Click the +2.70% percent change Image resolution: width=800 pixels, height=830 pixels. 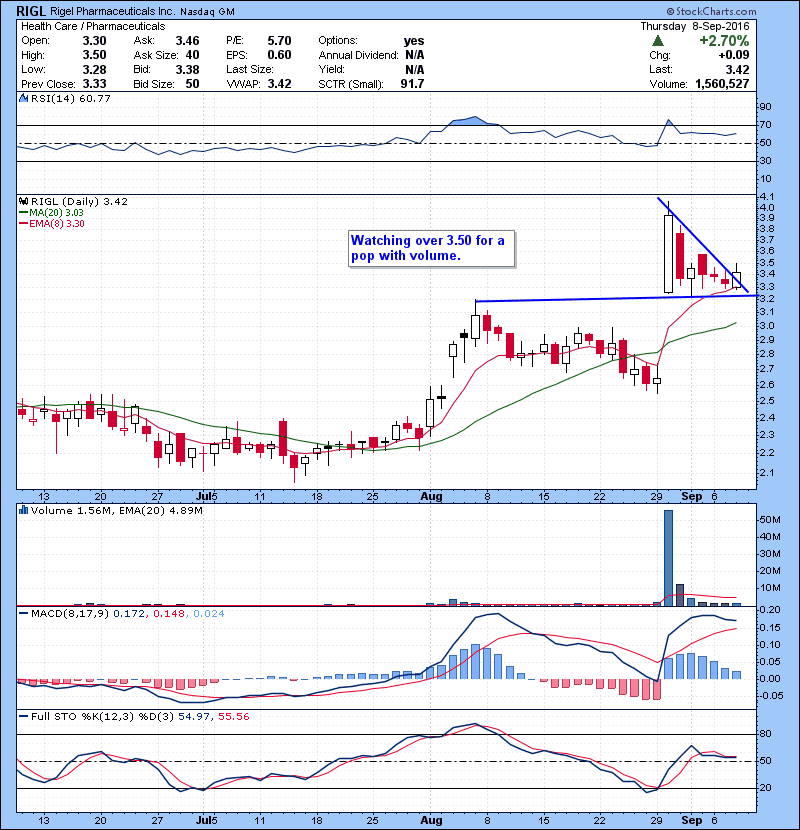(x=724, y=41)
